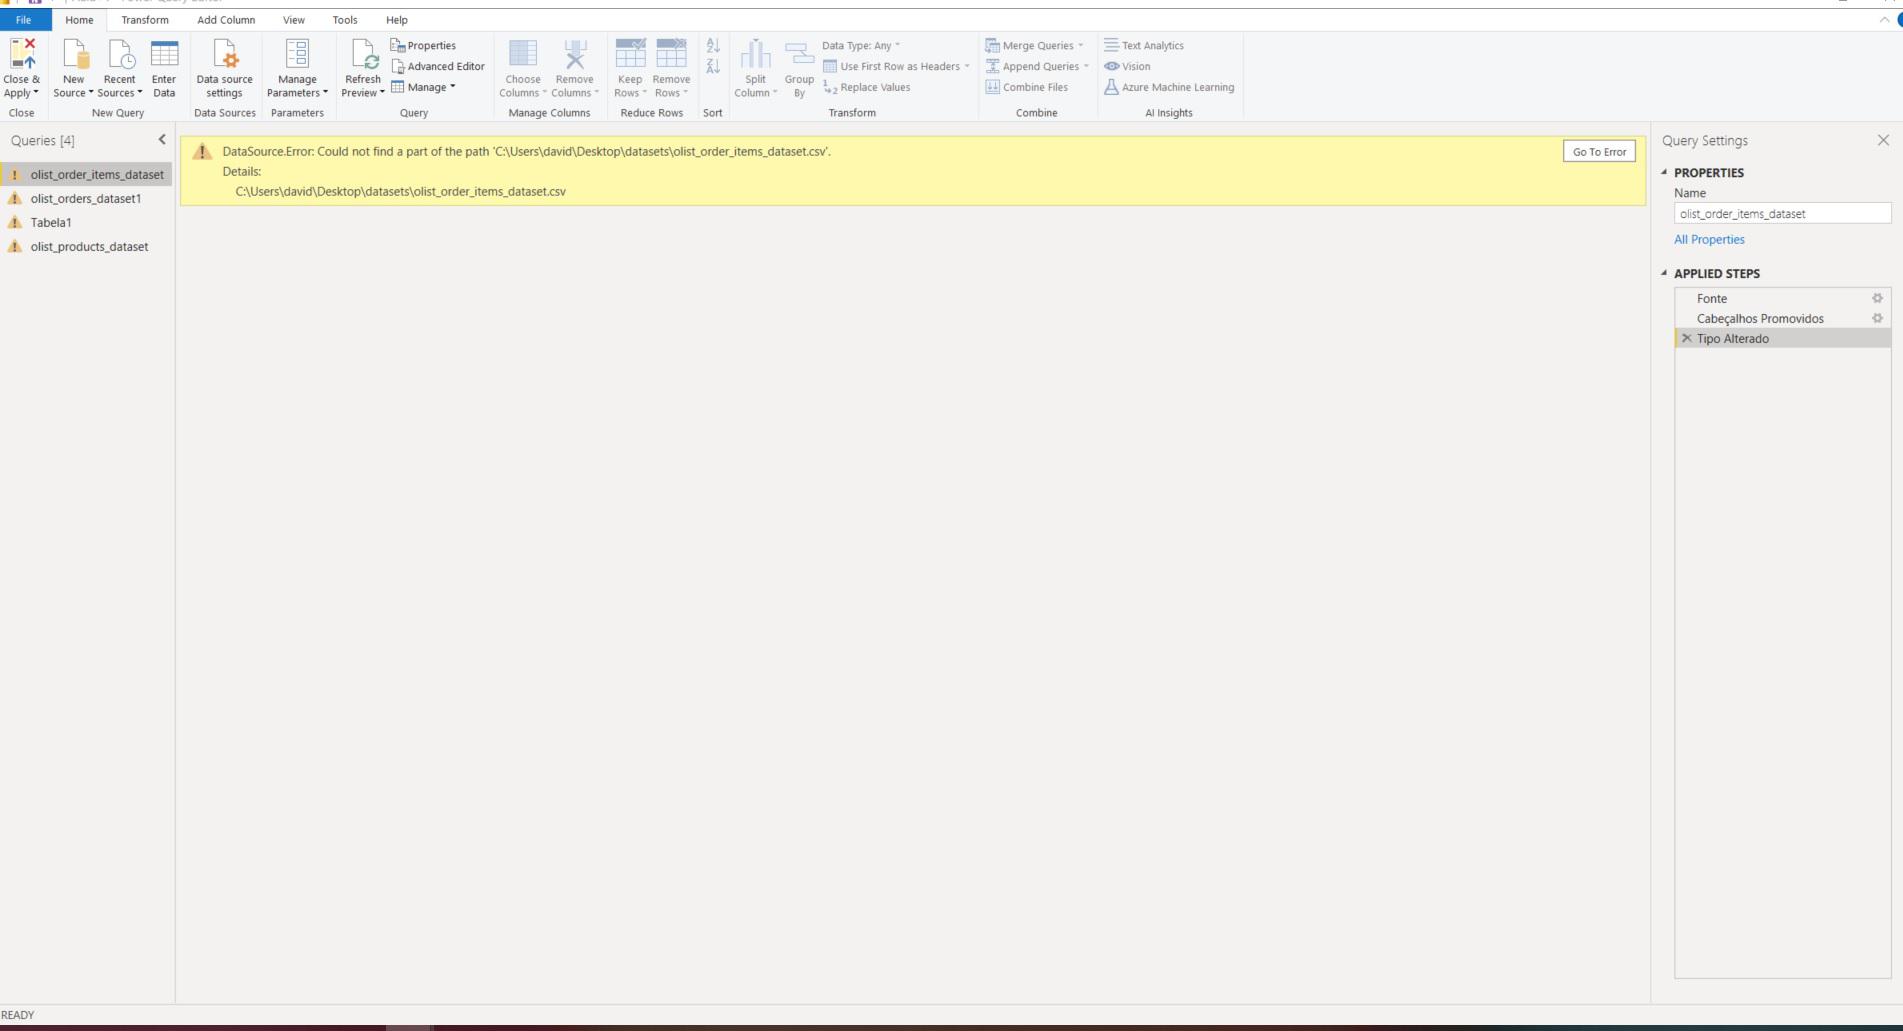This screenshot has width=1903, height=1031.
Task: Open Text Analytics
Action: 1144,45
